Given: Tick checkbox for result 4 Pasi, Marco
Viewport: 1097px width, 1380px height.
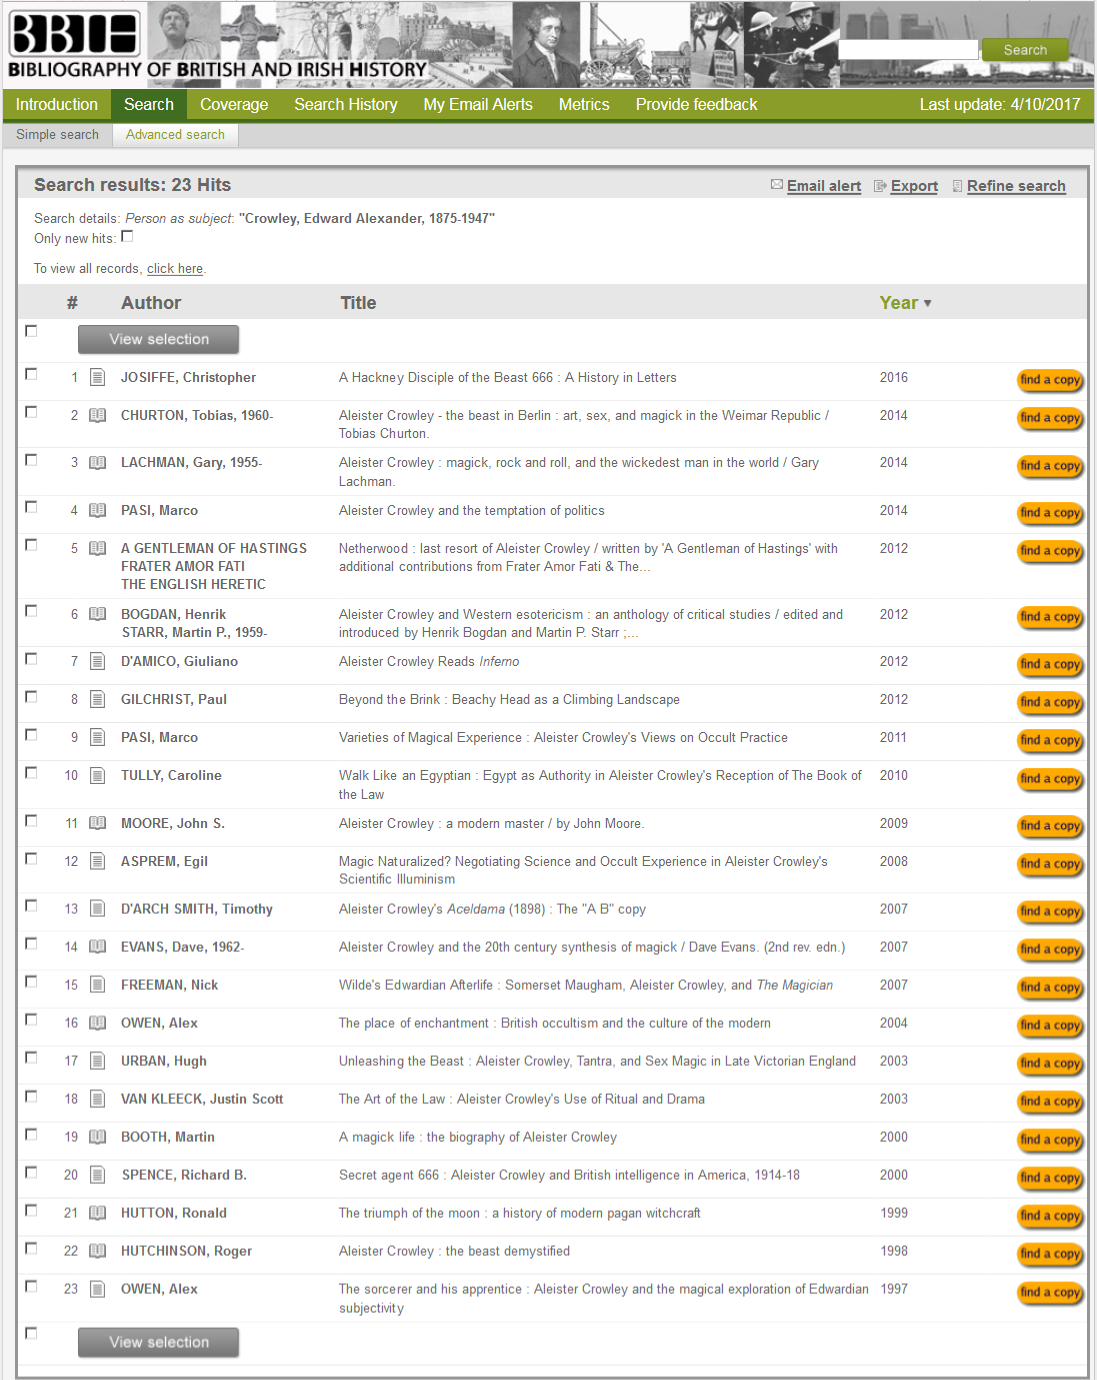Looking at the screenshot, I should 31,508.
